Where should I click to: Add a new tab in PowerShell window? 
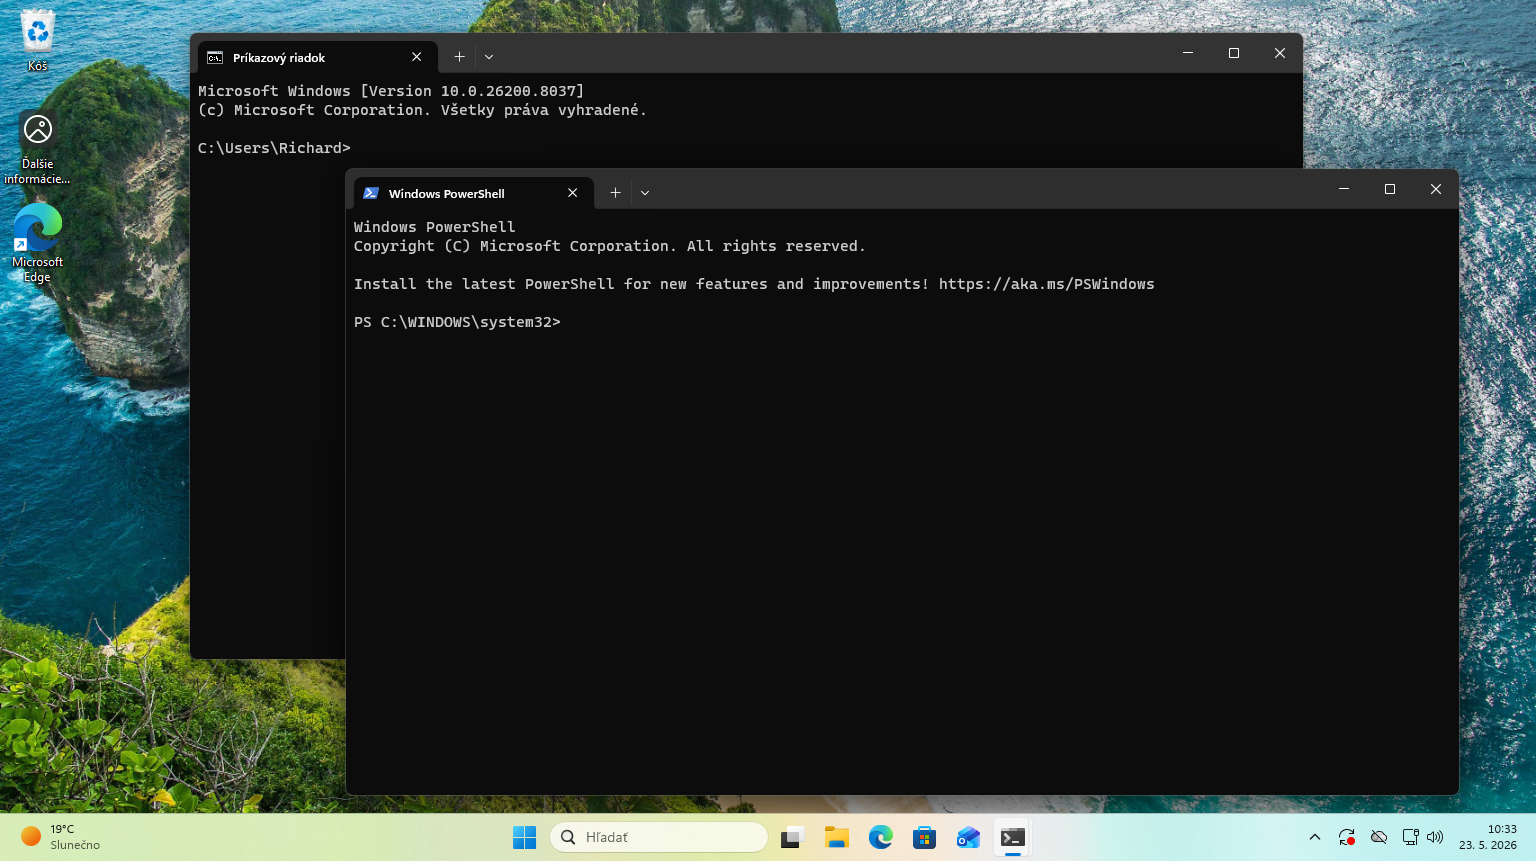point(615,193)
